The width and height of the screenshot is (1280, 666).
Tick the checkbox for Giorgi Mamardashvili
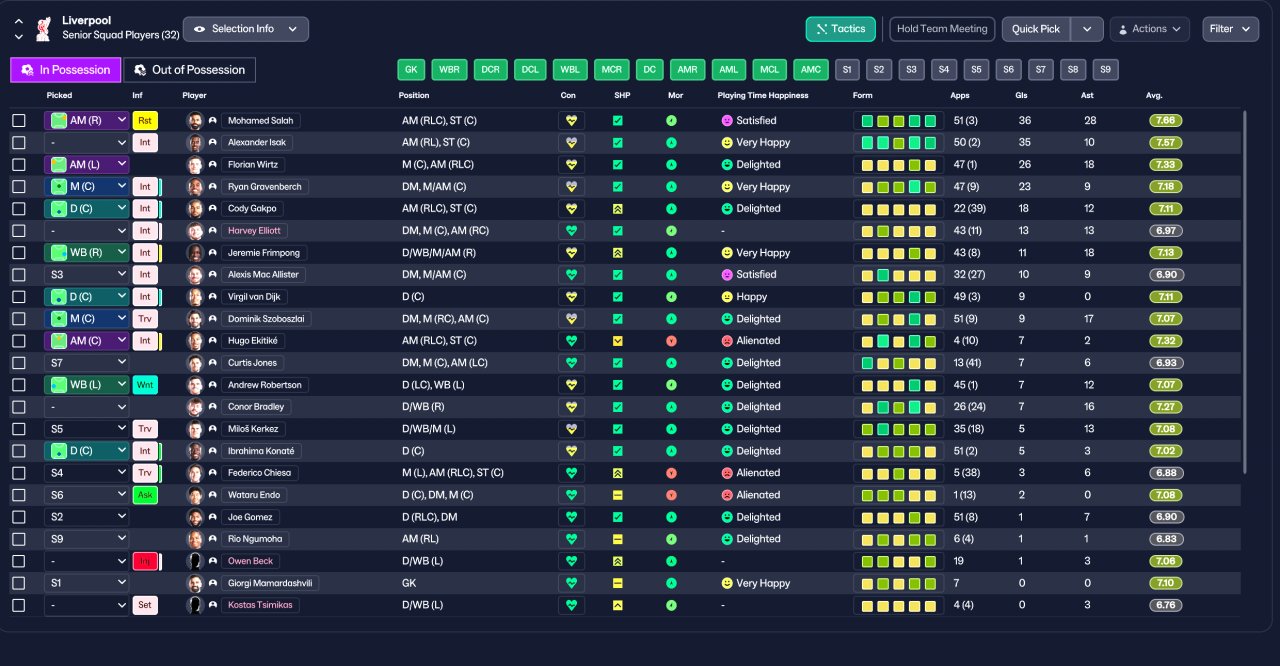[x=19, y=583]
